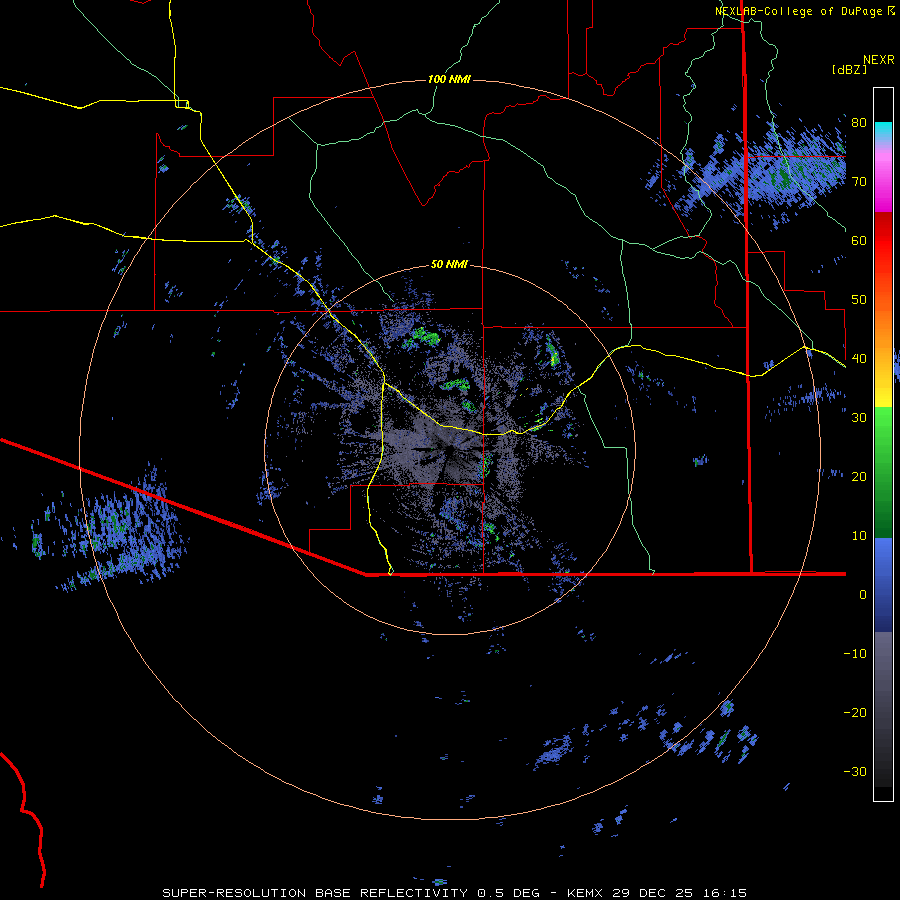Screen dimensions: 900x900
Task: Click the 70 dBZ scale value
Action: 859,182
